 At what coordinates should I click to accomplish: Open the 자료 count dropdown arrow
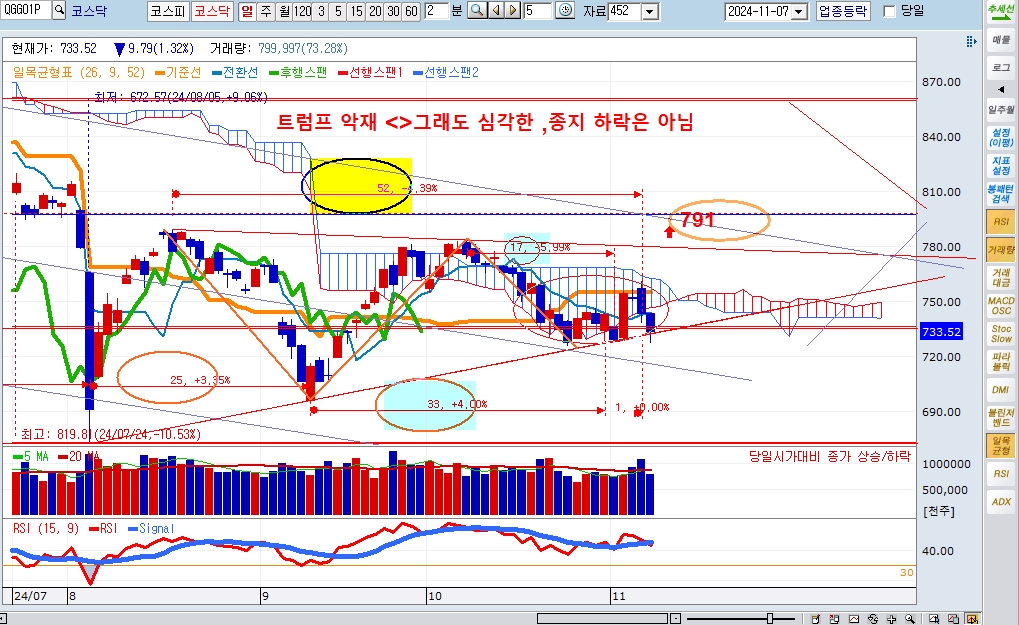650,11
